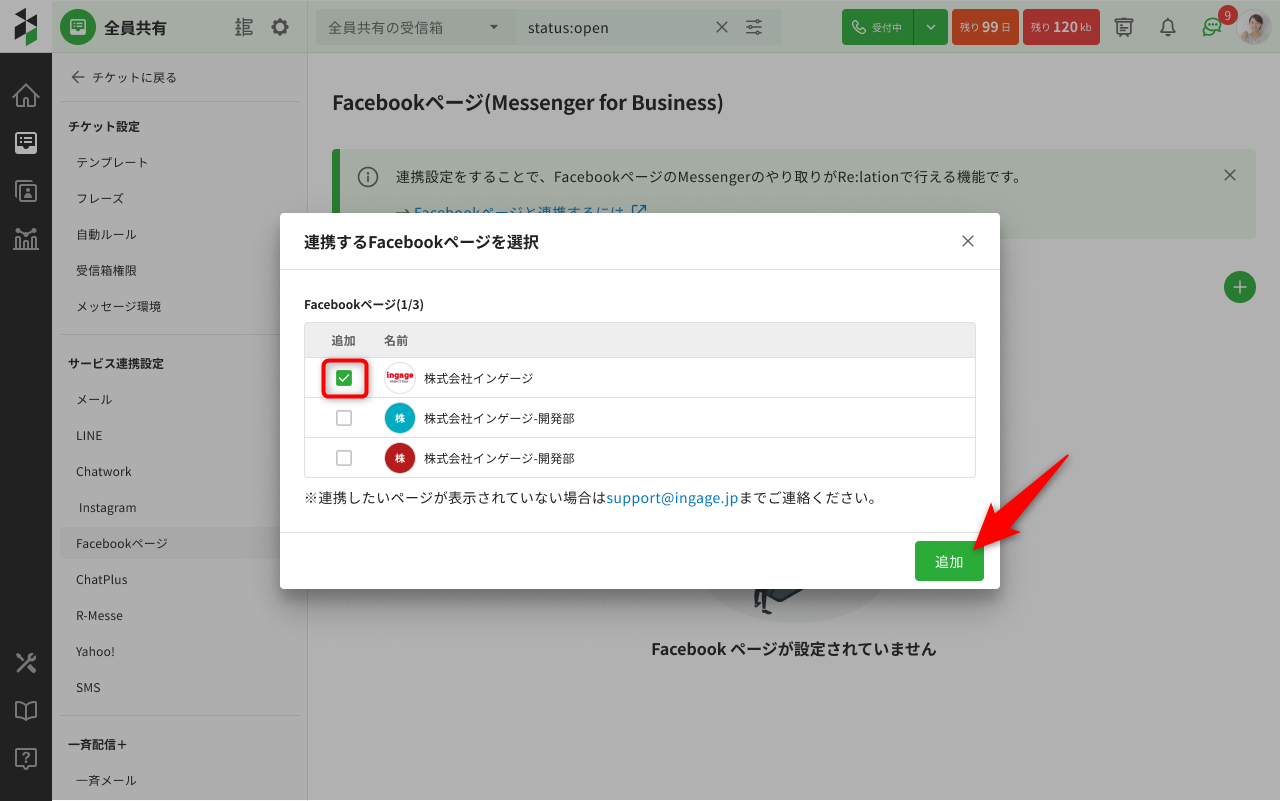The width and height of the screenshot is (1280, 801).
Task: Open the dropdown arrow beside 受付中
Action: 930,27
